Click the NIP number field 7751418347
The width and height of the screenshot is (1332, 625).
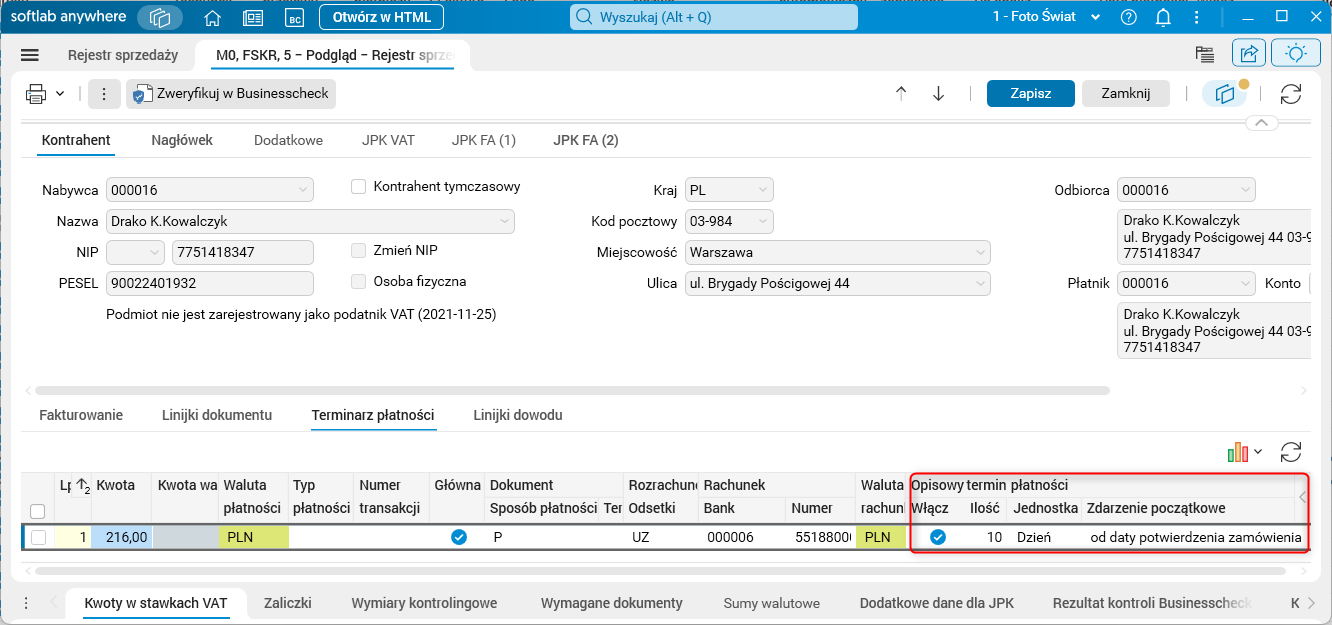243,253
